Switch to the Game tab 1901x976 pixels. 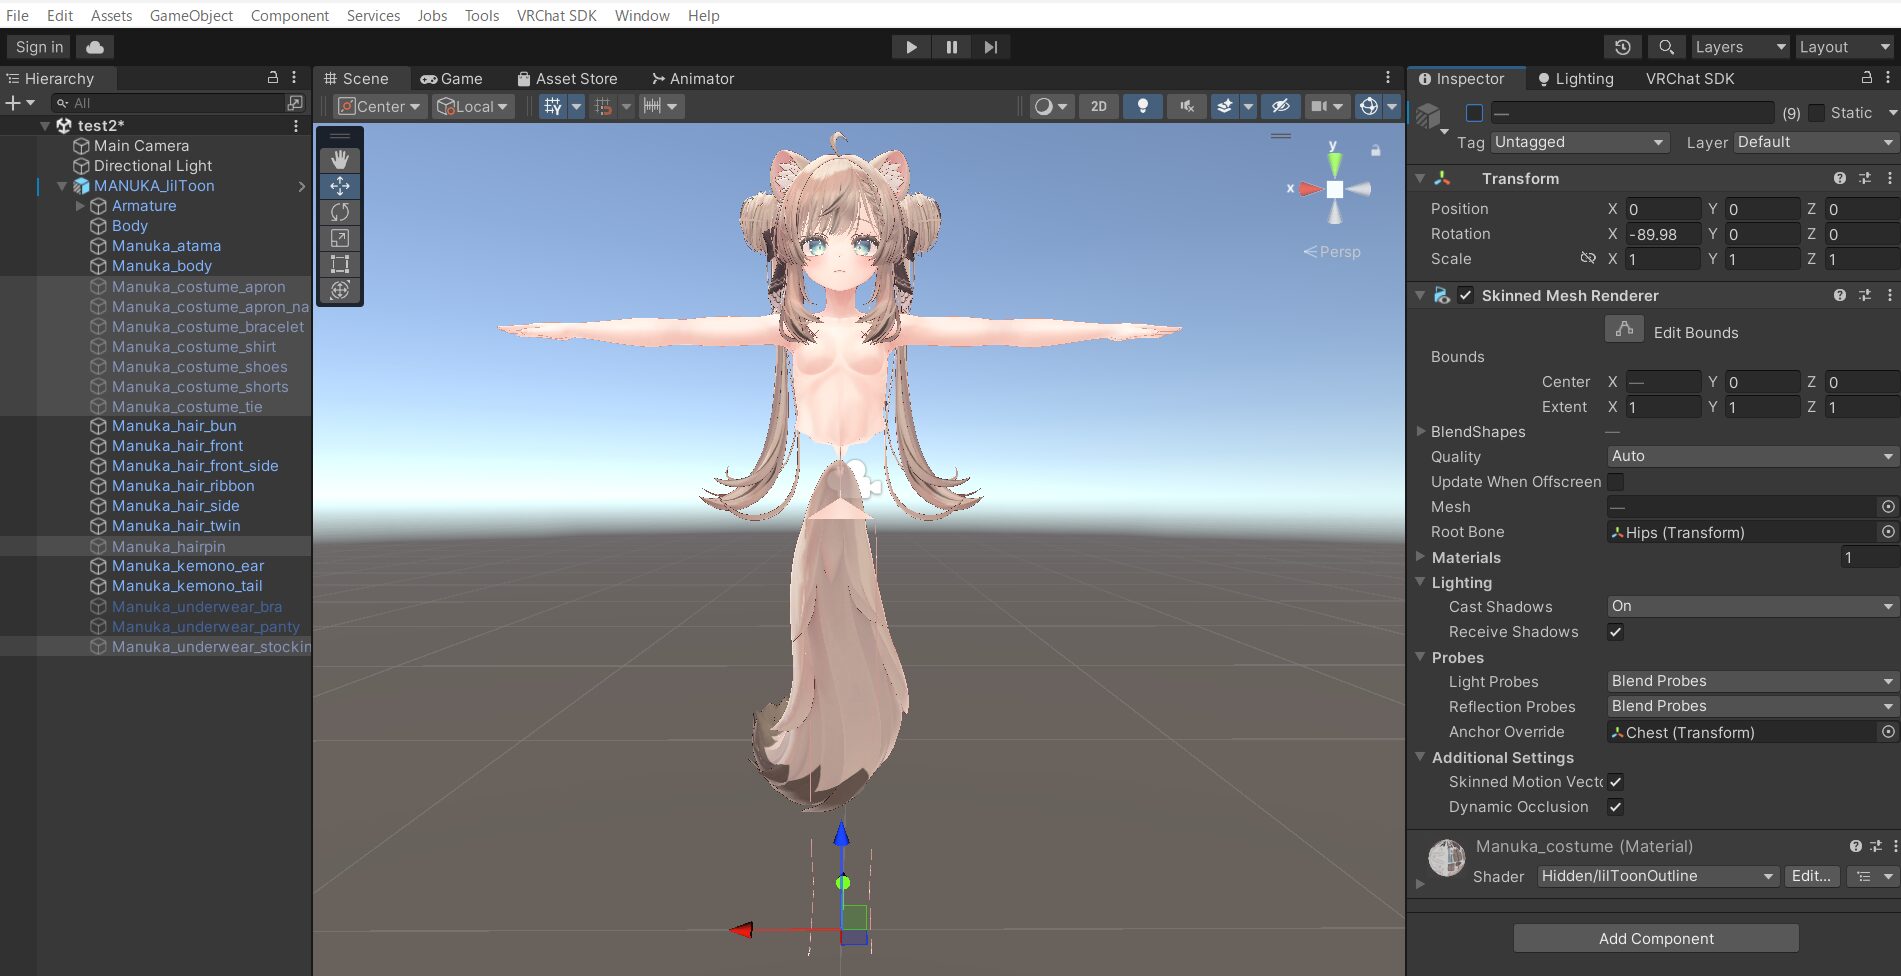[453, 78]
